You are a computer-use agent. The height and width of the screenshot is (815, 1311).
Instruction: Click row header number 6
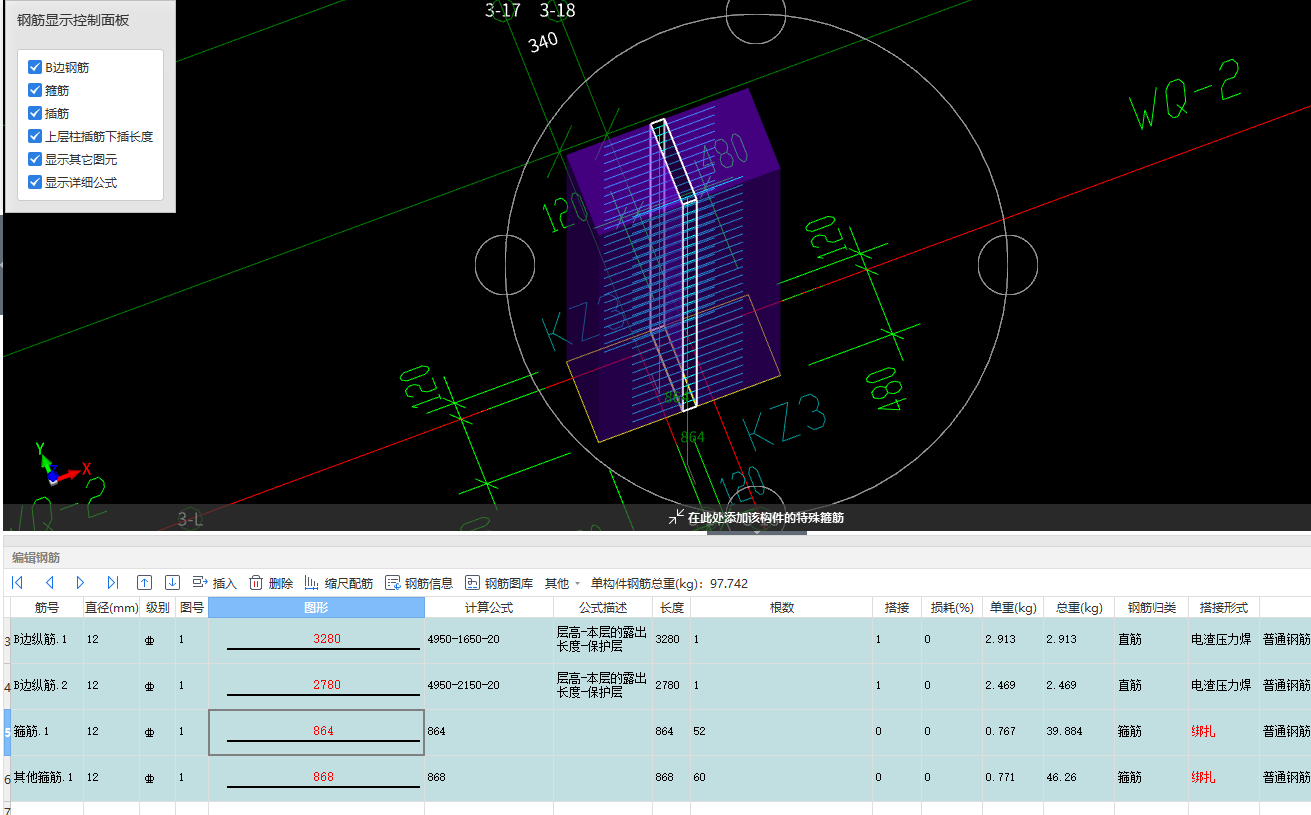coord(6,778)
